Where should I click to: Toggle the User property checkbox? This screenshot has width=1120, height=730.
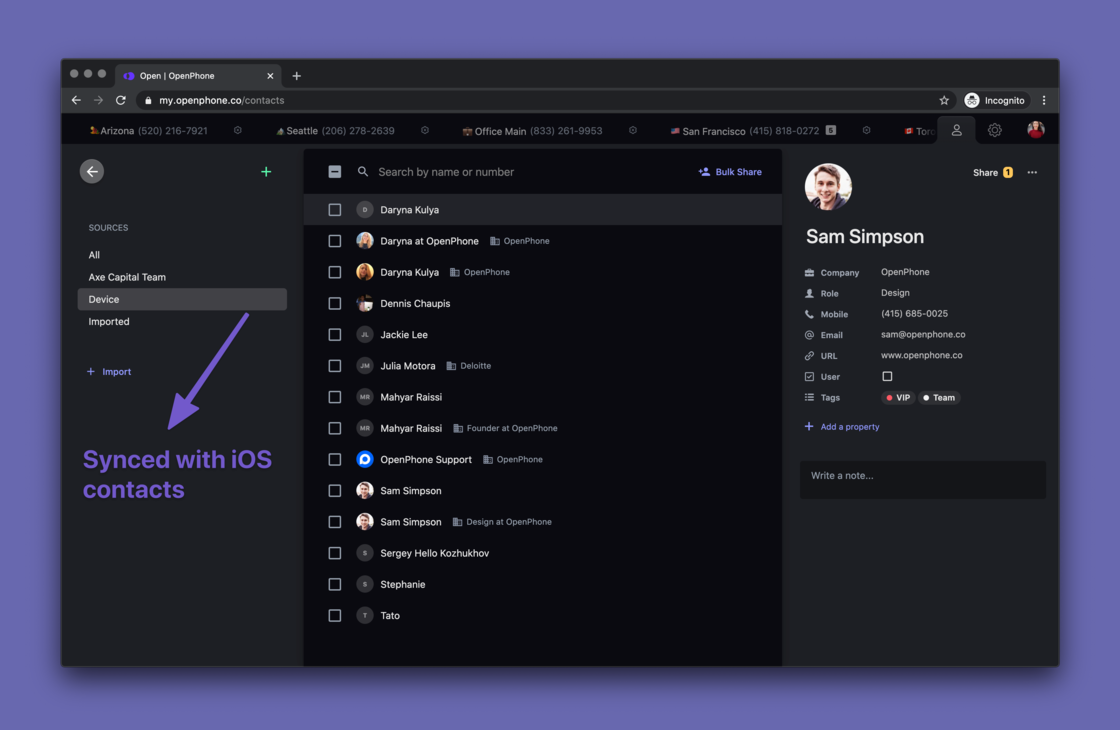click(x=887, y=376)
